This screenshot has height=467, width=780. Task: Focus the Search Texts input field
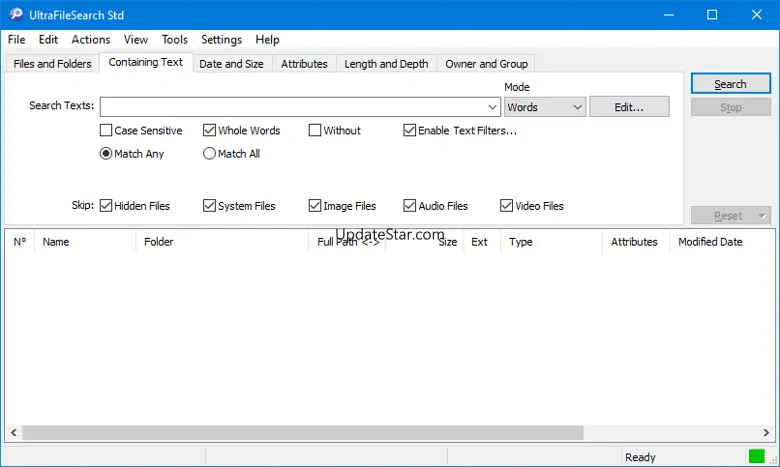coord(293,107)
